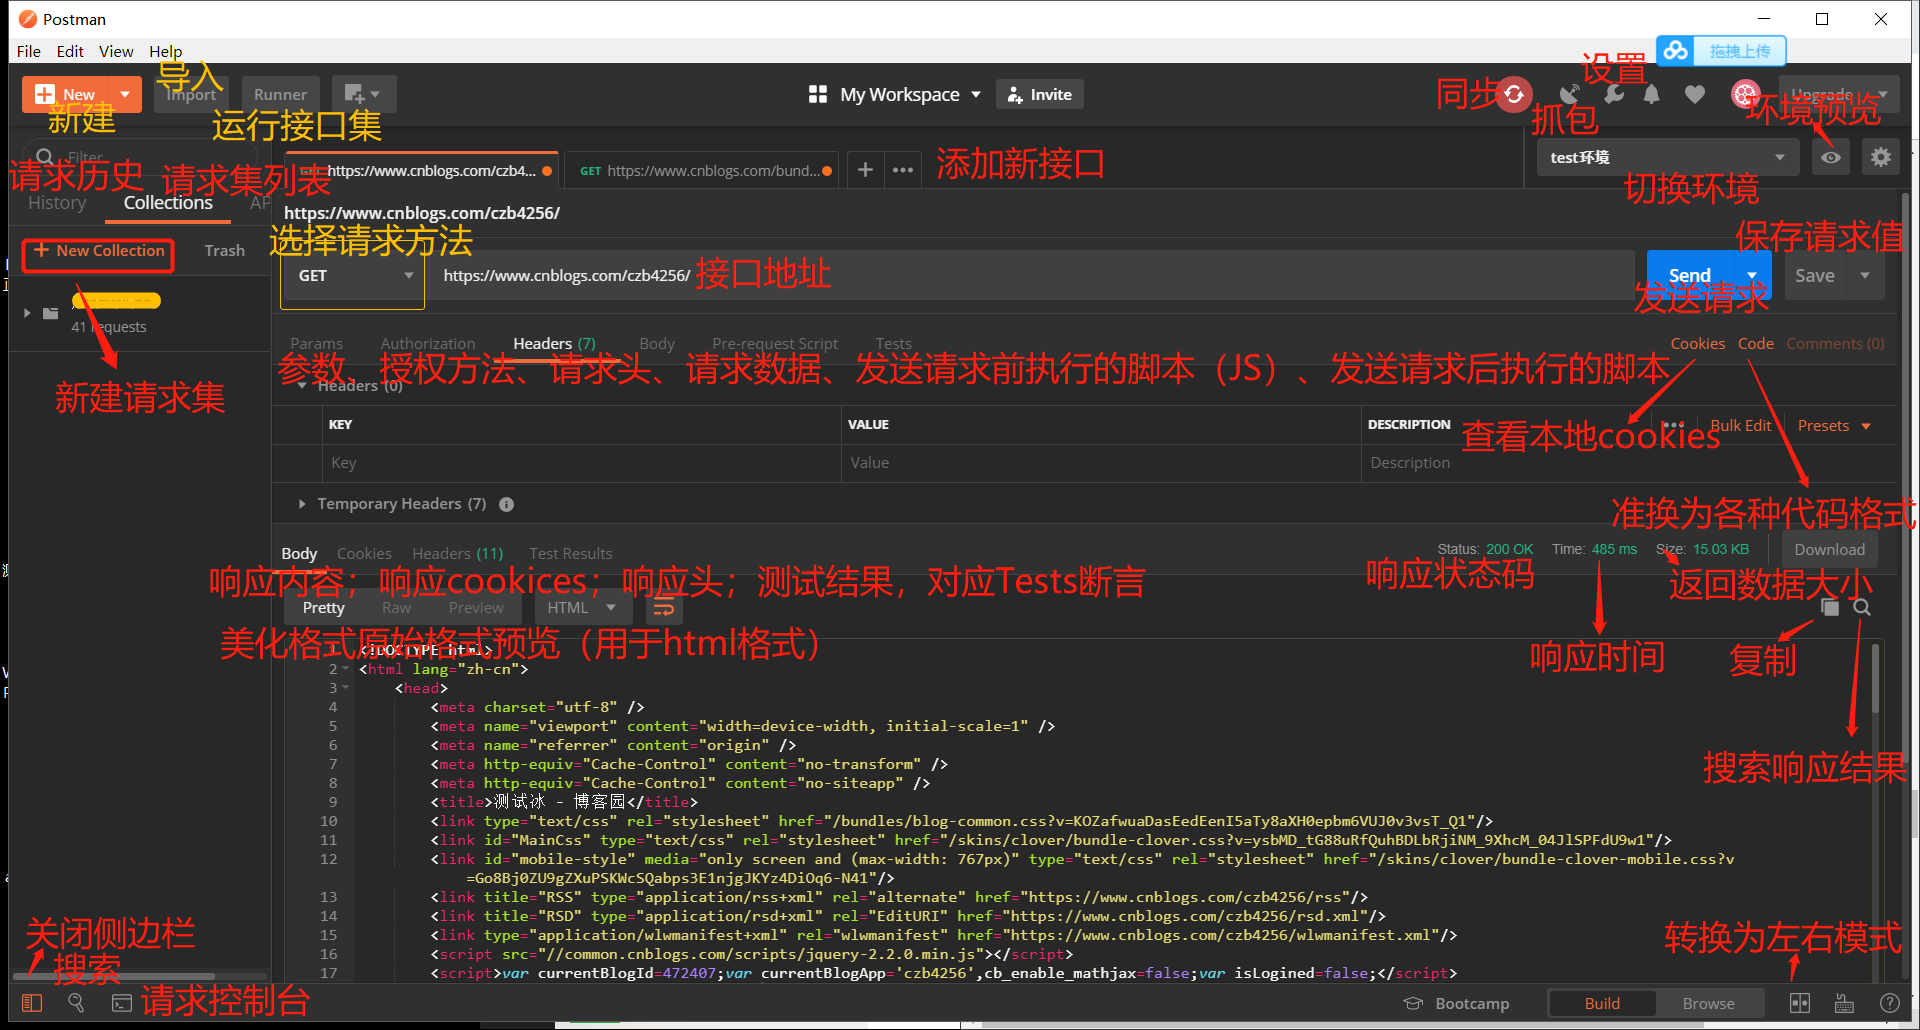1920x1030 pixels.
Task: Switch to Browse mode
Action: (x=1709, y=1003)
